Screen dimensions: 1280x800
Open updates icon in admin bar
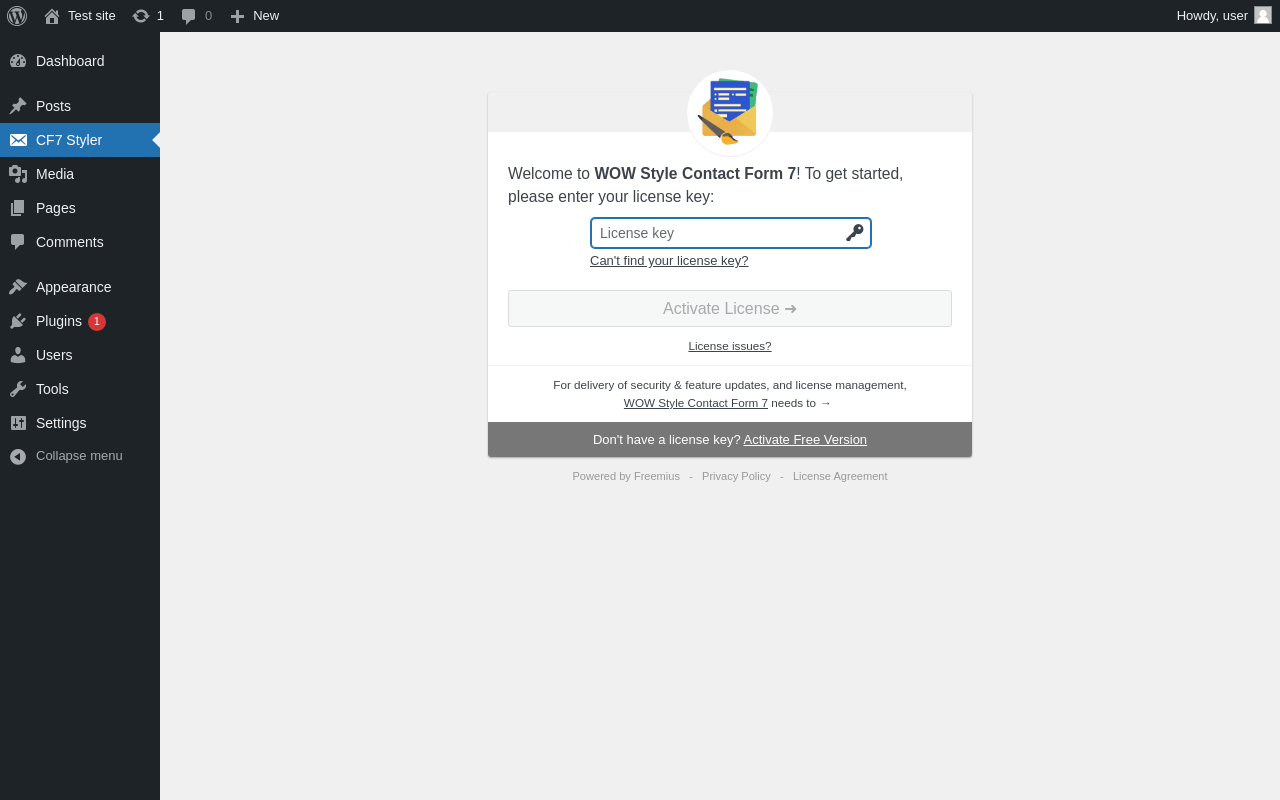[141, 16]
